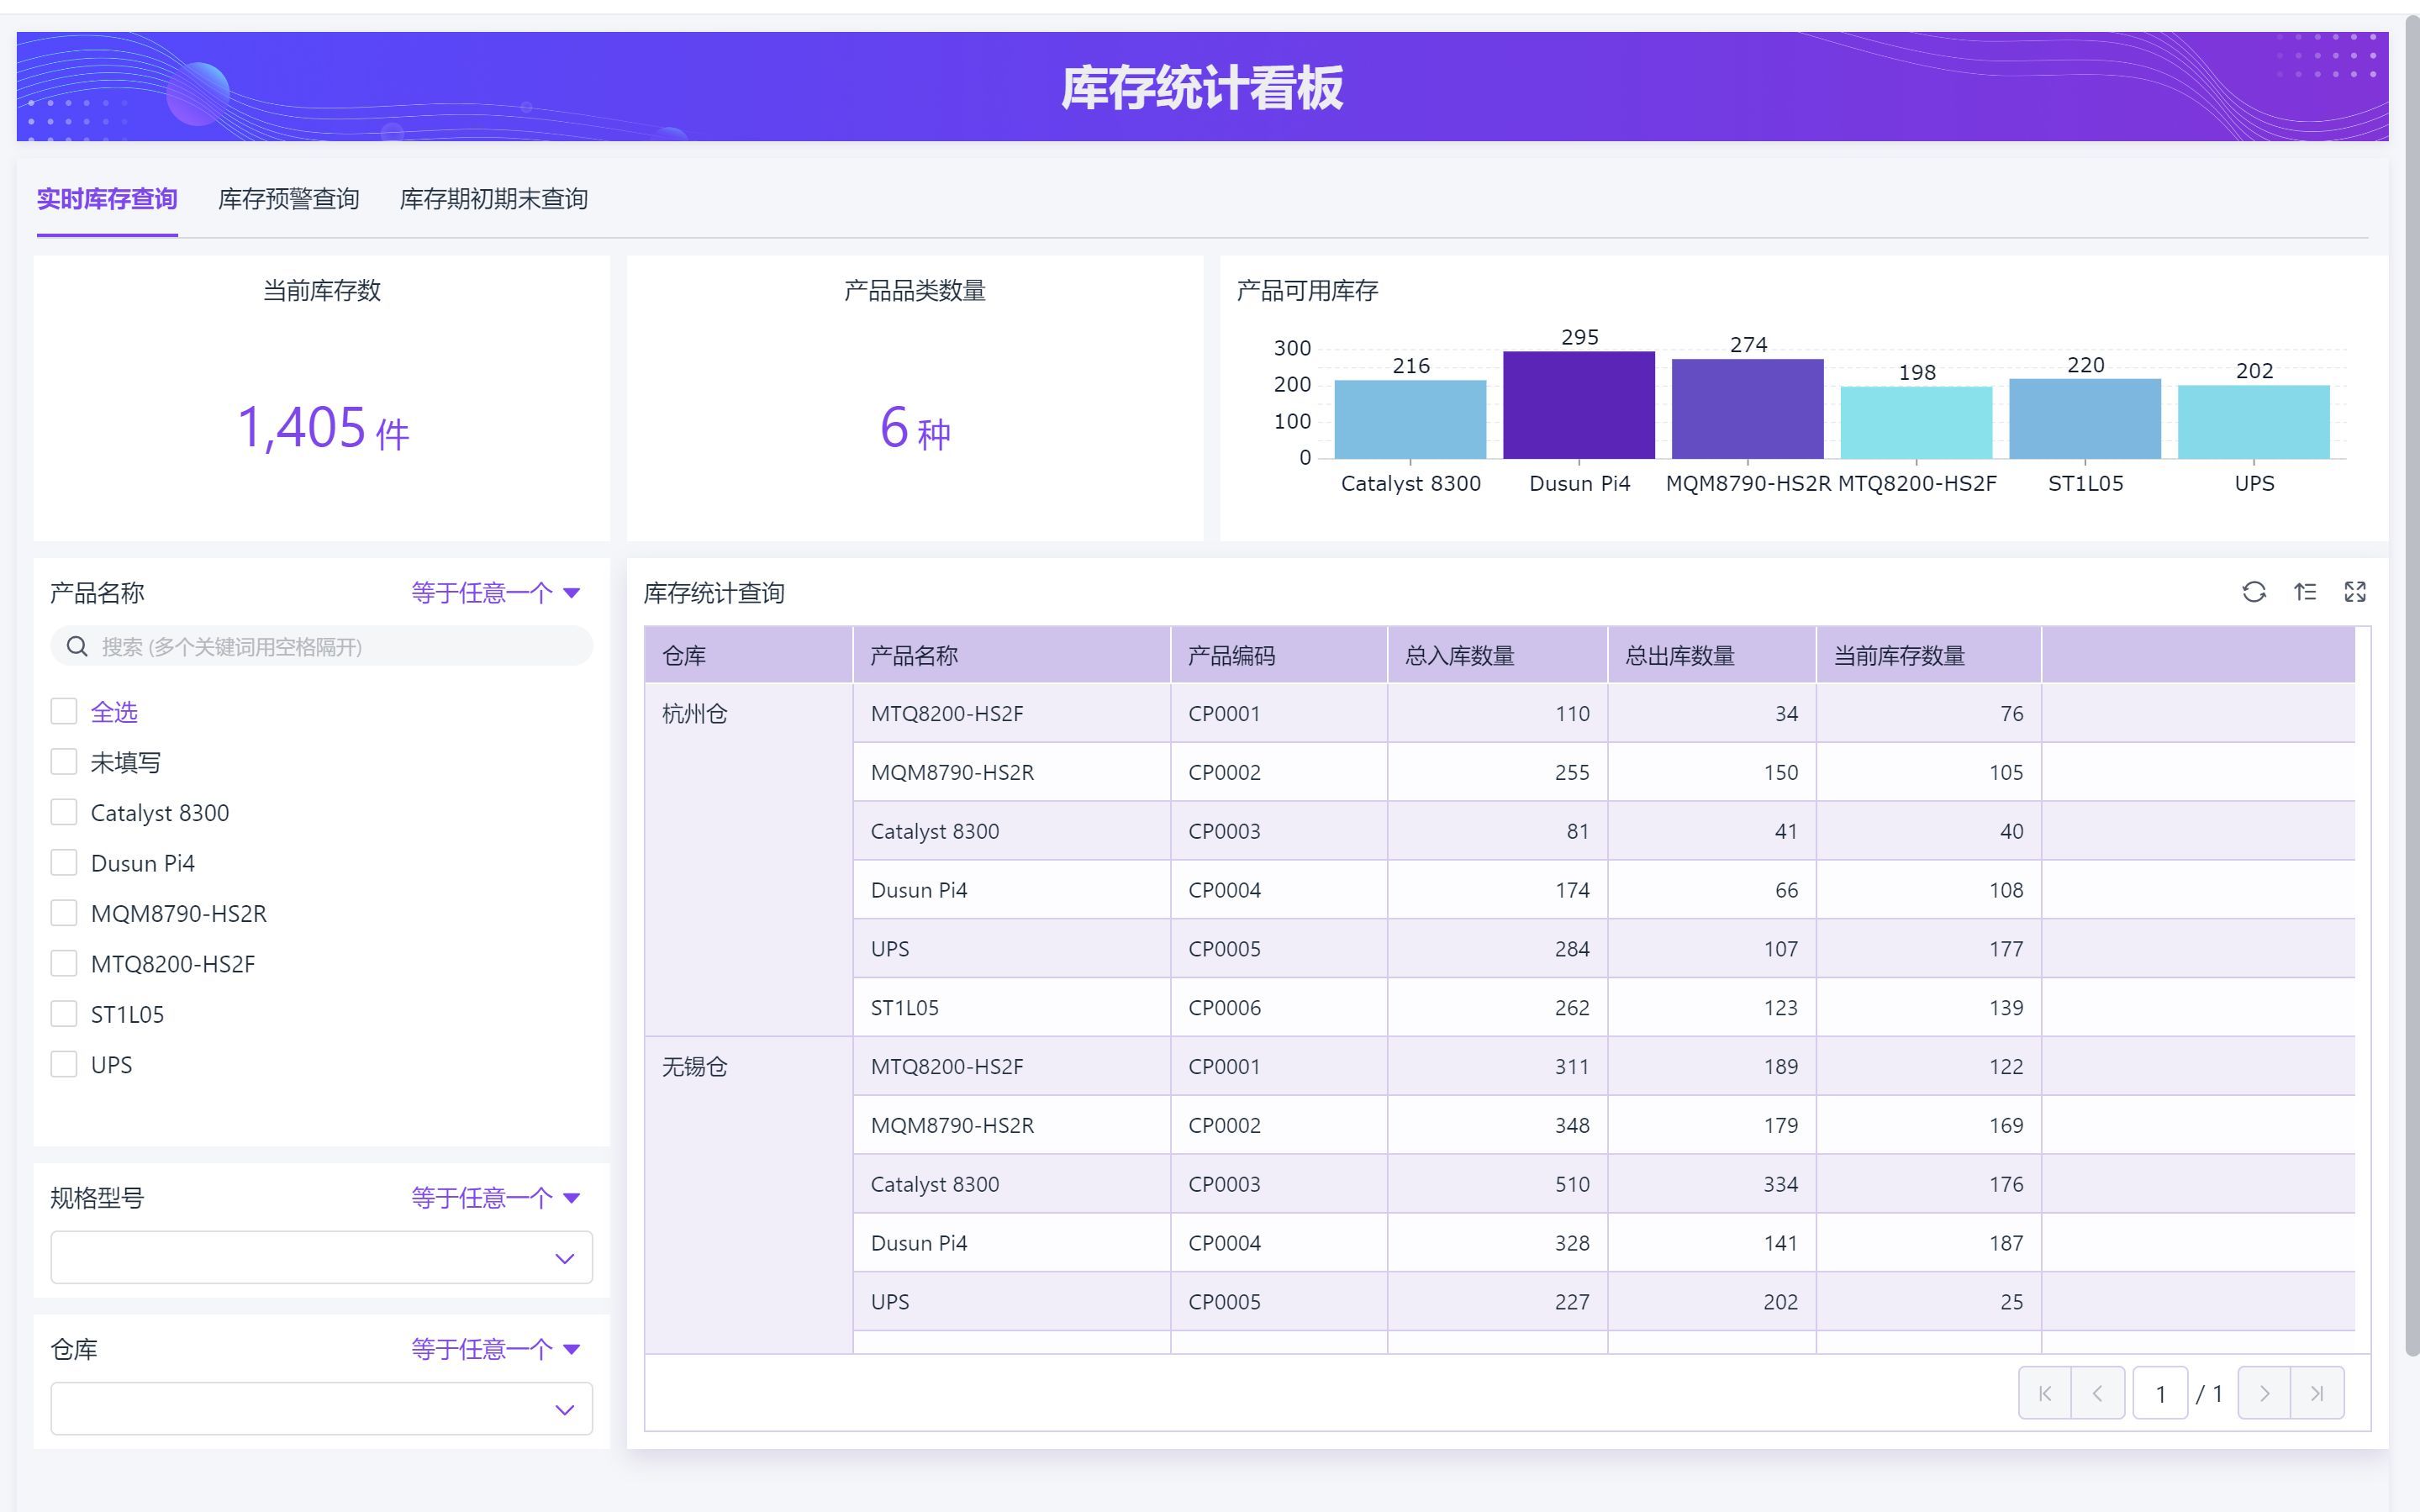This screenshot has width=2420, height=1512.
Task: Click previous page arrow in pagination
Action: [2097, 1393]
